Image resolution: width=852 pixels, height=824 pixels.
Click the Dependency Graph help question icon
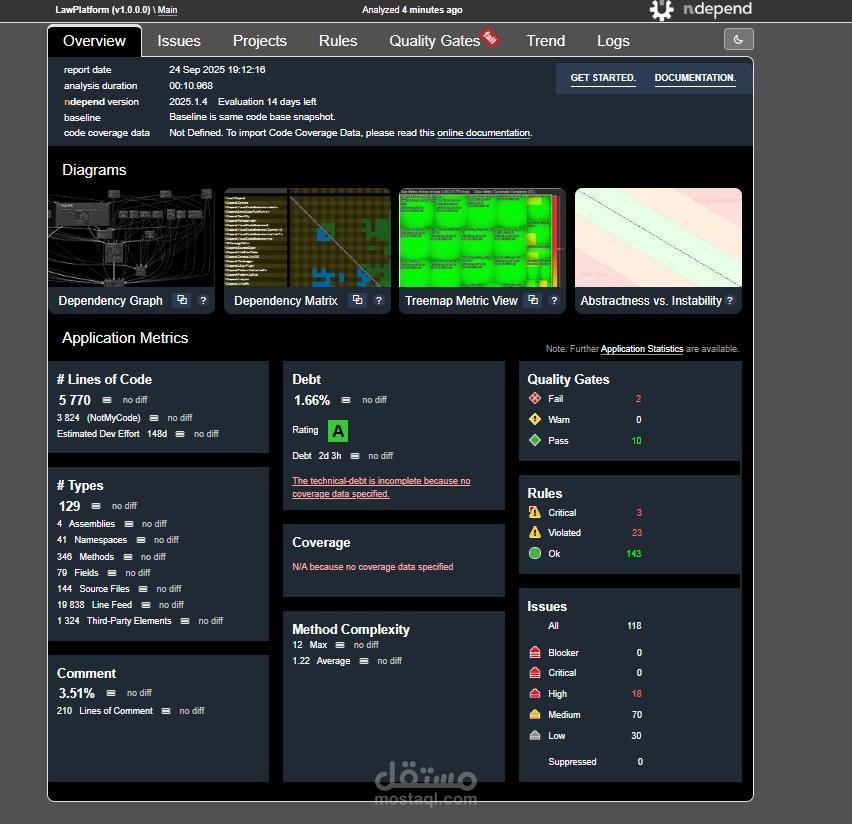pos(203,300)
